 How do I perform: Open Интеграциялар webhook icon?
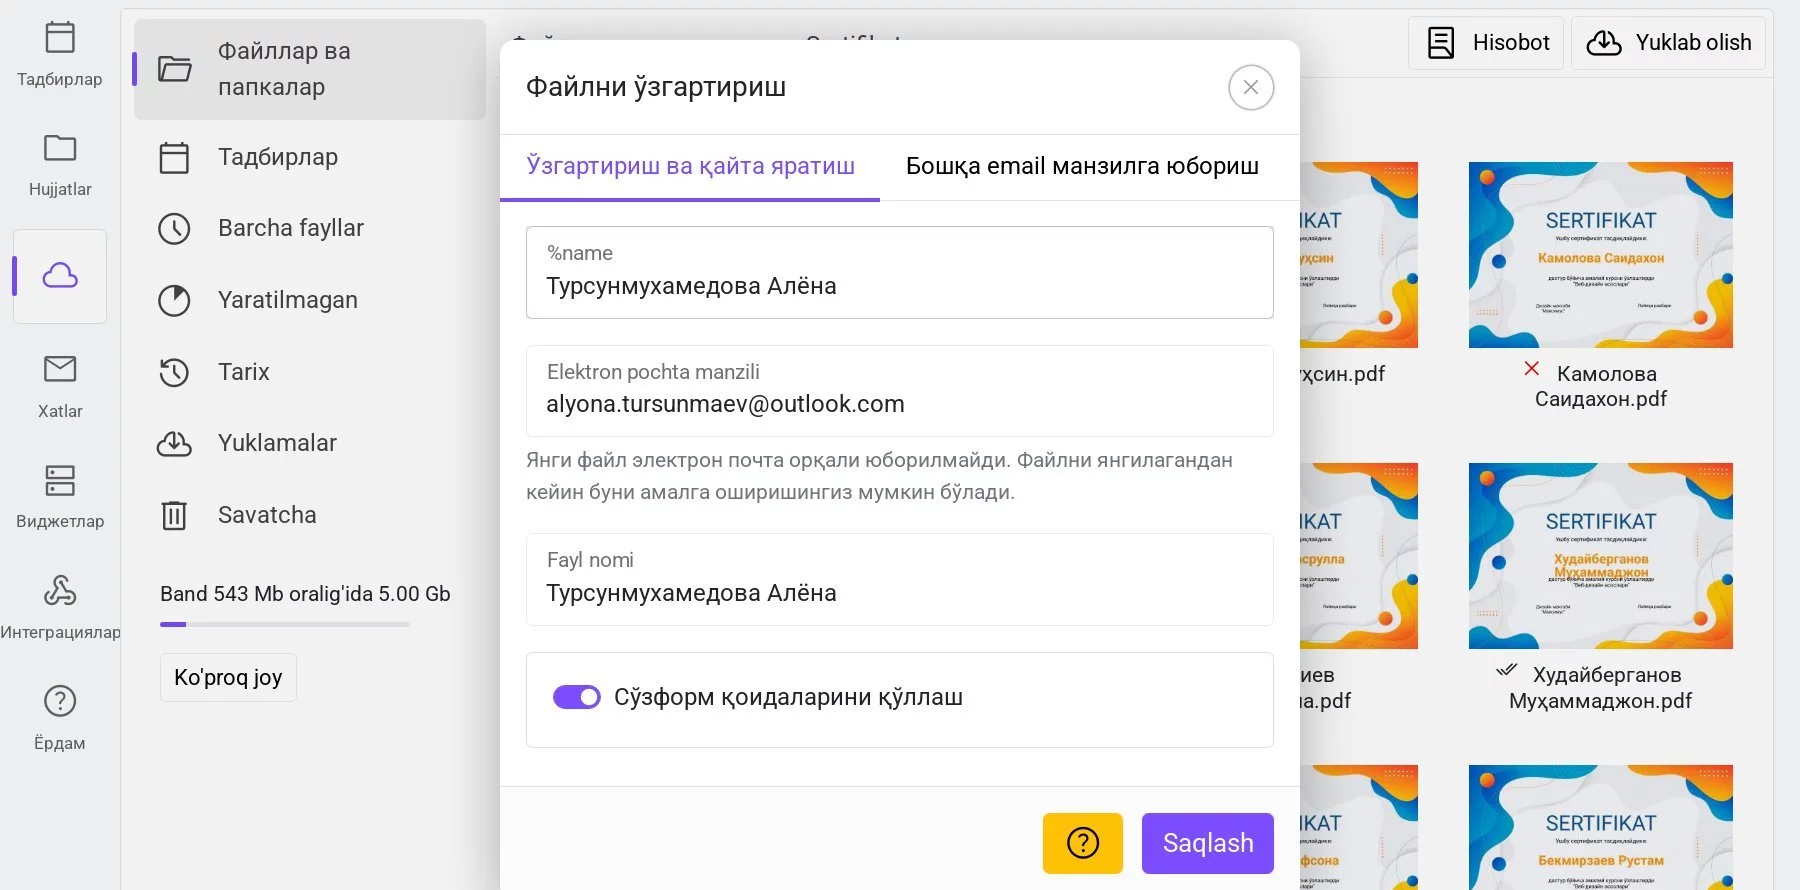click(x=60, y=590)
